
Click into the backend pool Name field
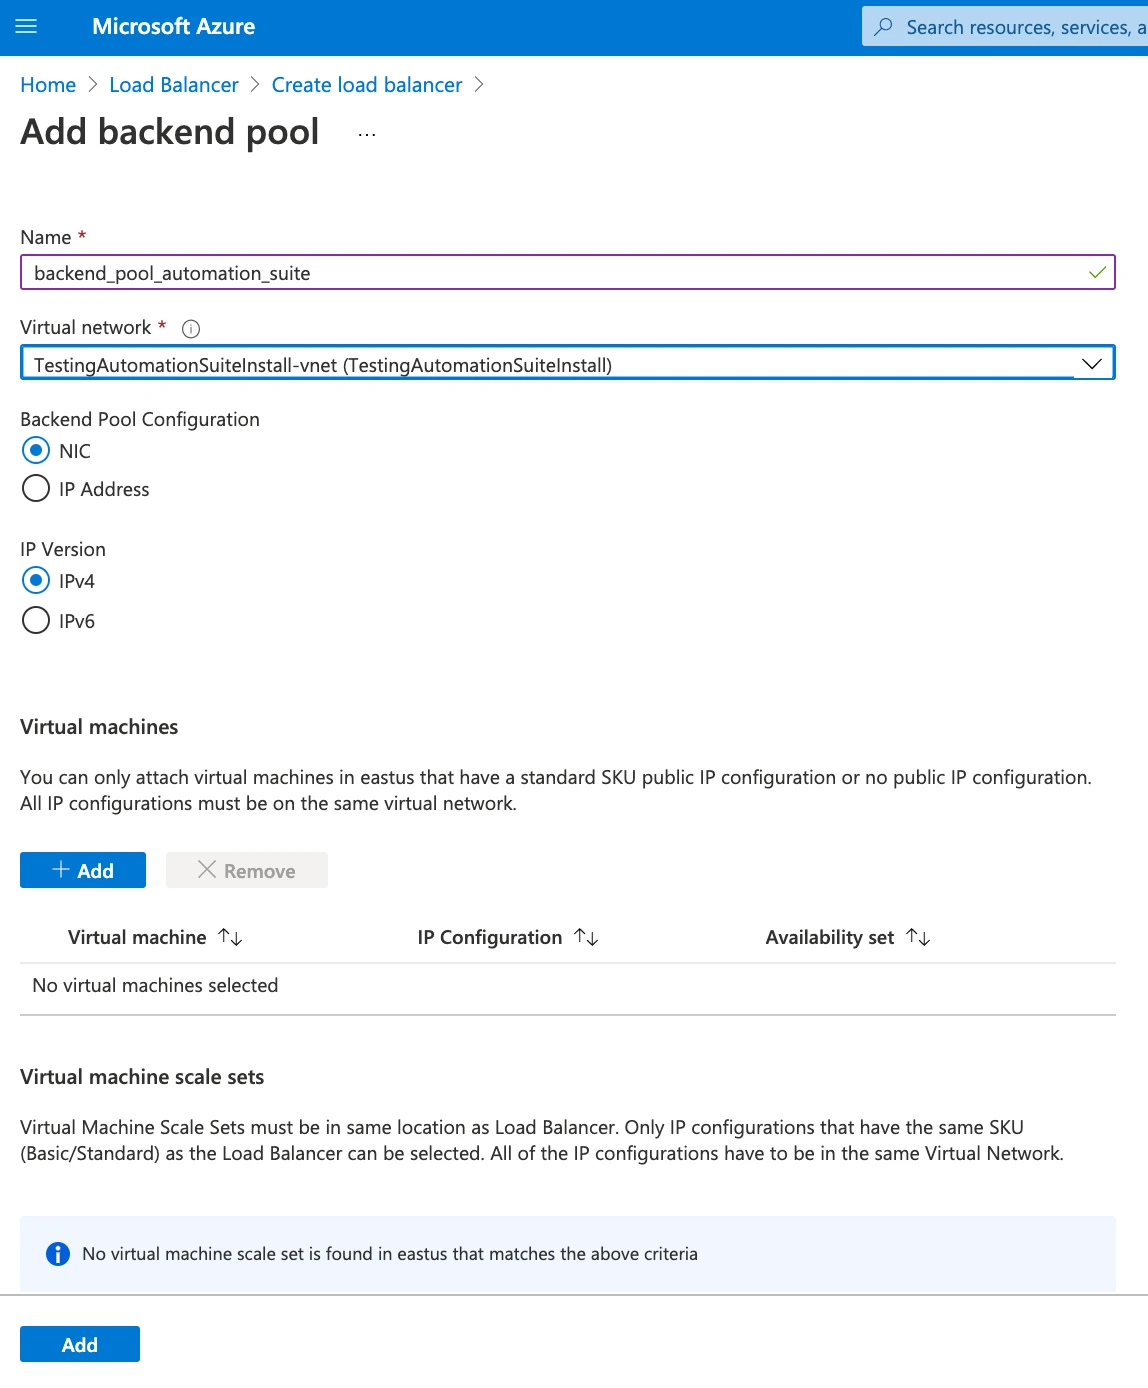click(568, 272)
